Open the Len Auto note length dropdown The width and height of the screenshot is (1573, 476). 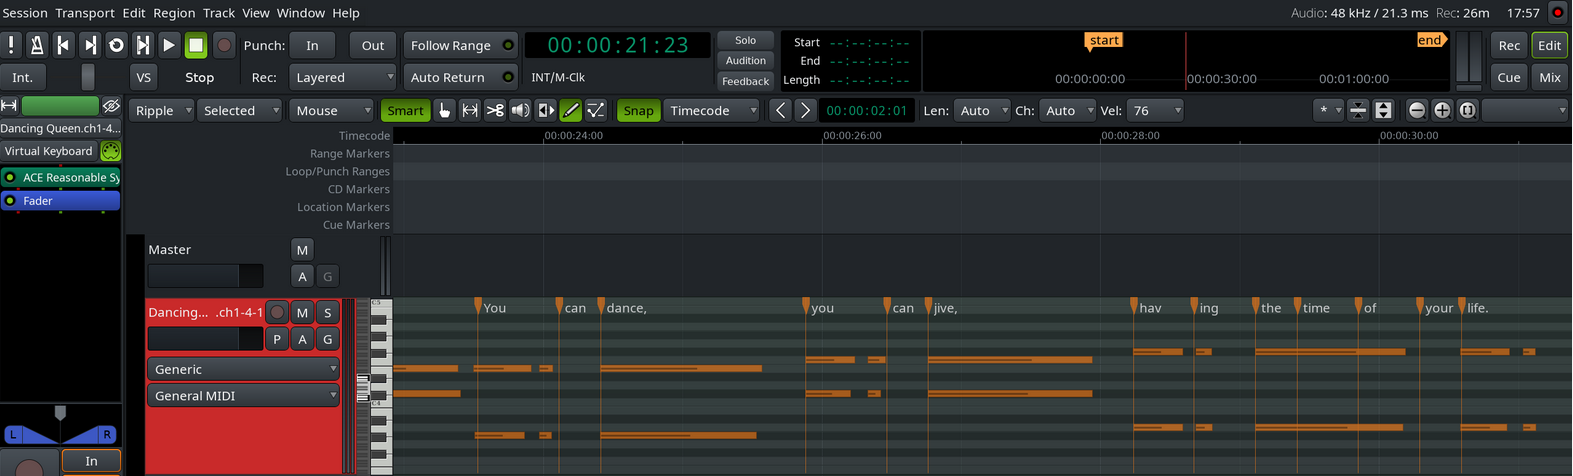(982, 110)
